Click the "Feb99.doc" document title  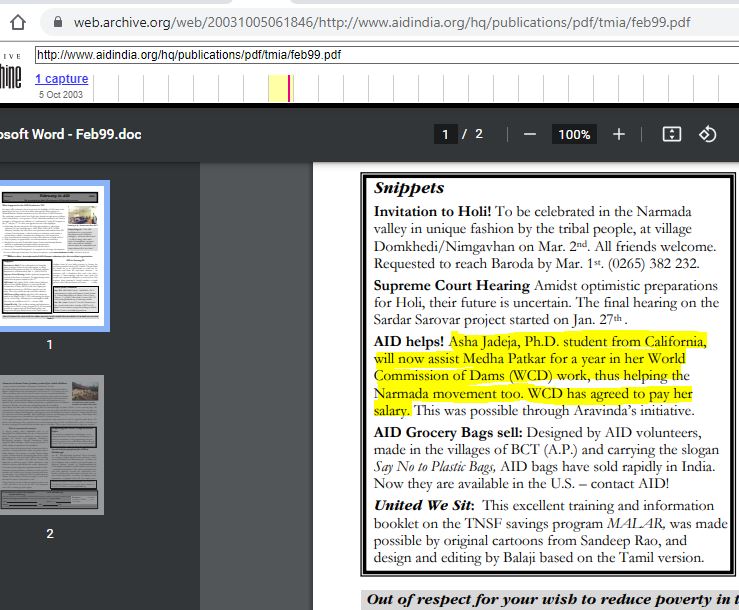(108, 134)
